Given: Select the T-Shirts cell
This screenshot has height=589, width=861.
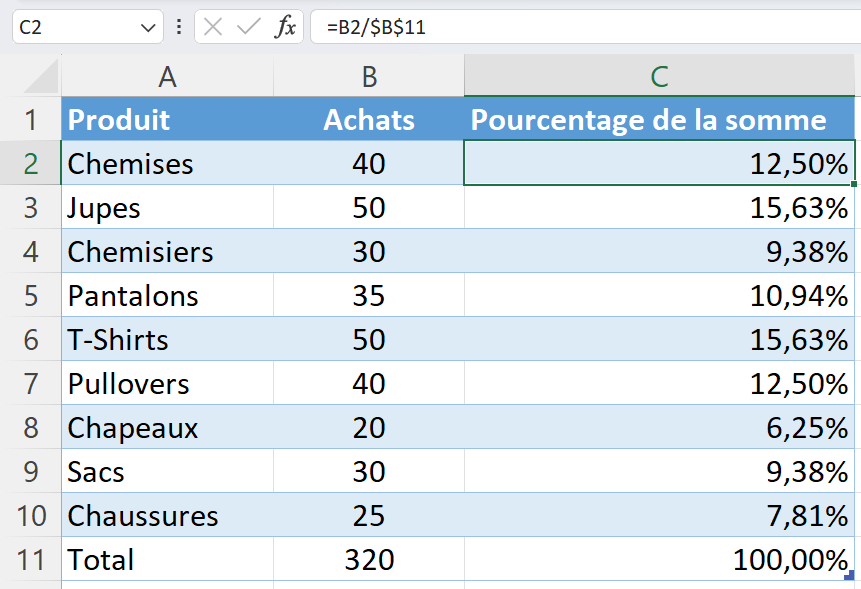Looking at the screenshot, I should pos(167,339).
